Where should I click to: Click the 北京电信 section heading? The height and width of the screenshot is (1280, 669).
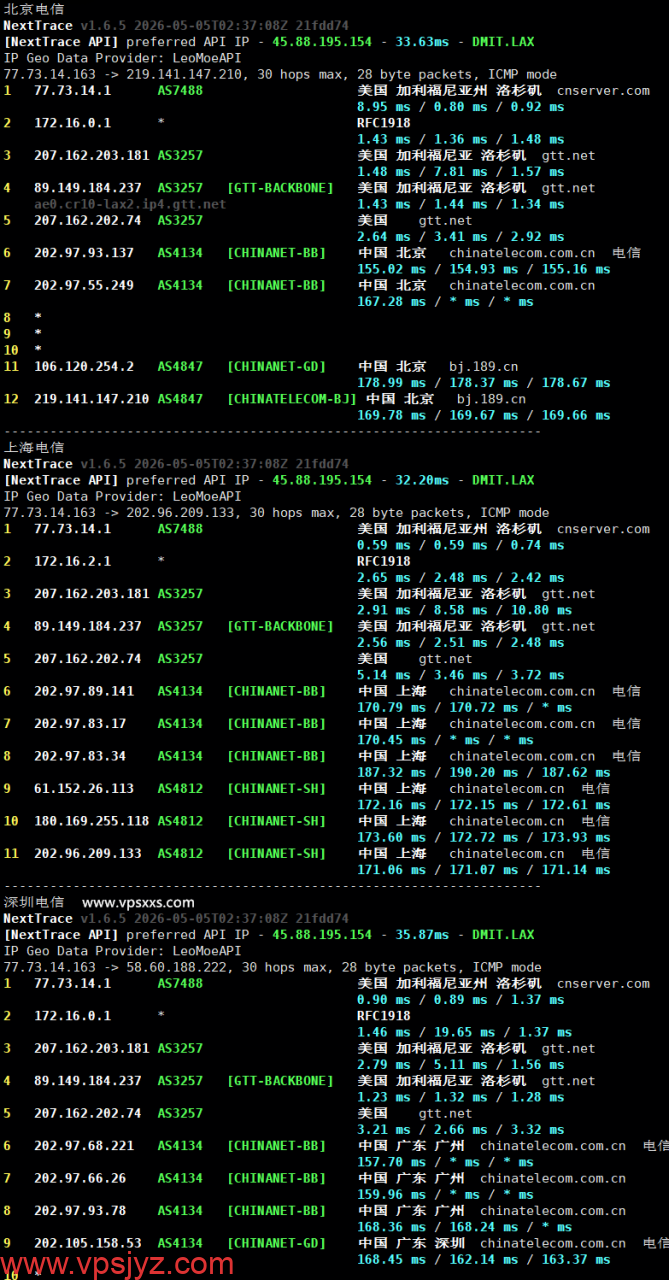point(33,9)
